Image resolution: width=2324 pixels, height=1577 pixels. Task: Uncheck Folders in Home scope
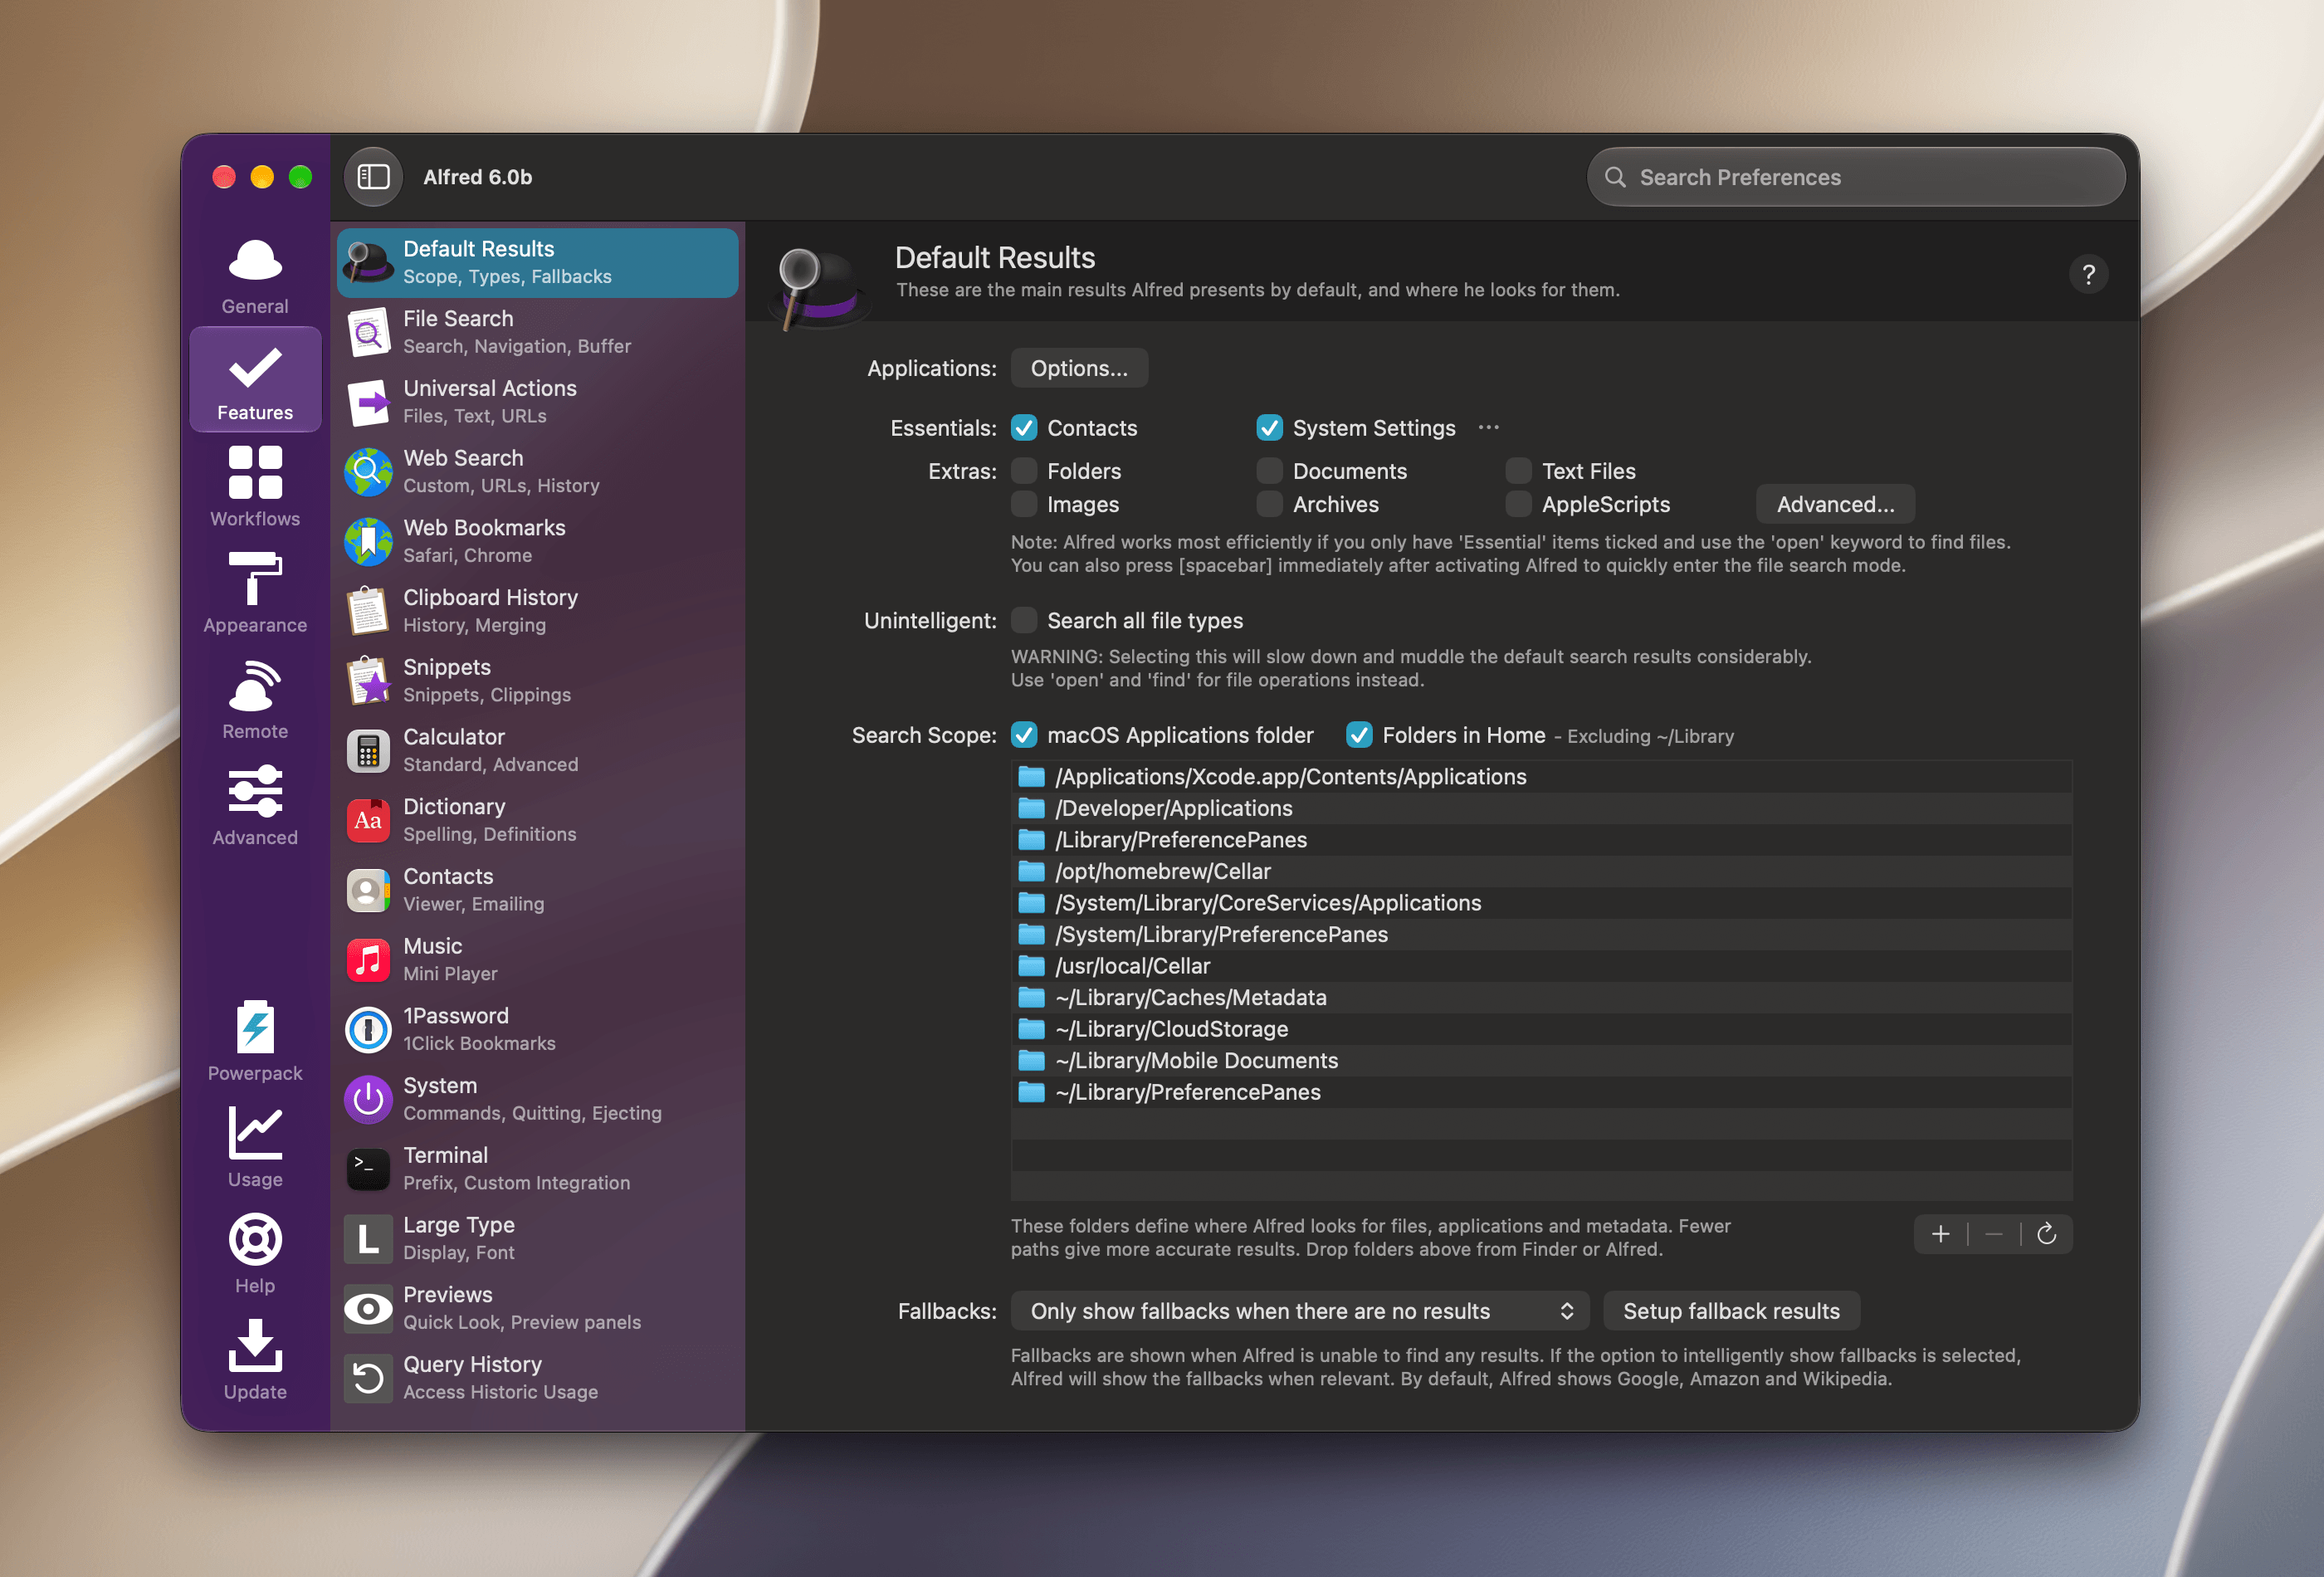coord(1359,735)
